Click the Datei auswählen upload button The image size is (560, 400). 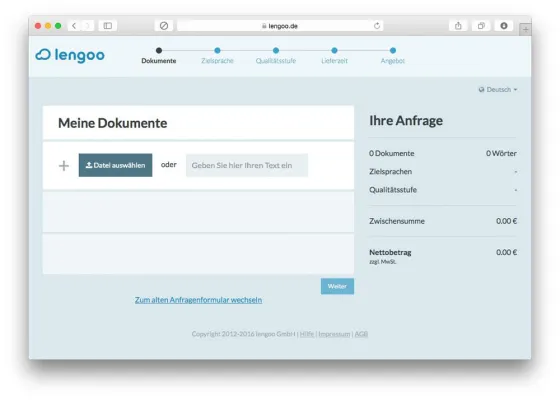click(x=115, y=165)
